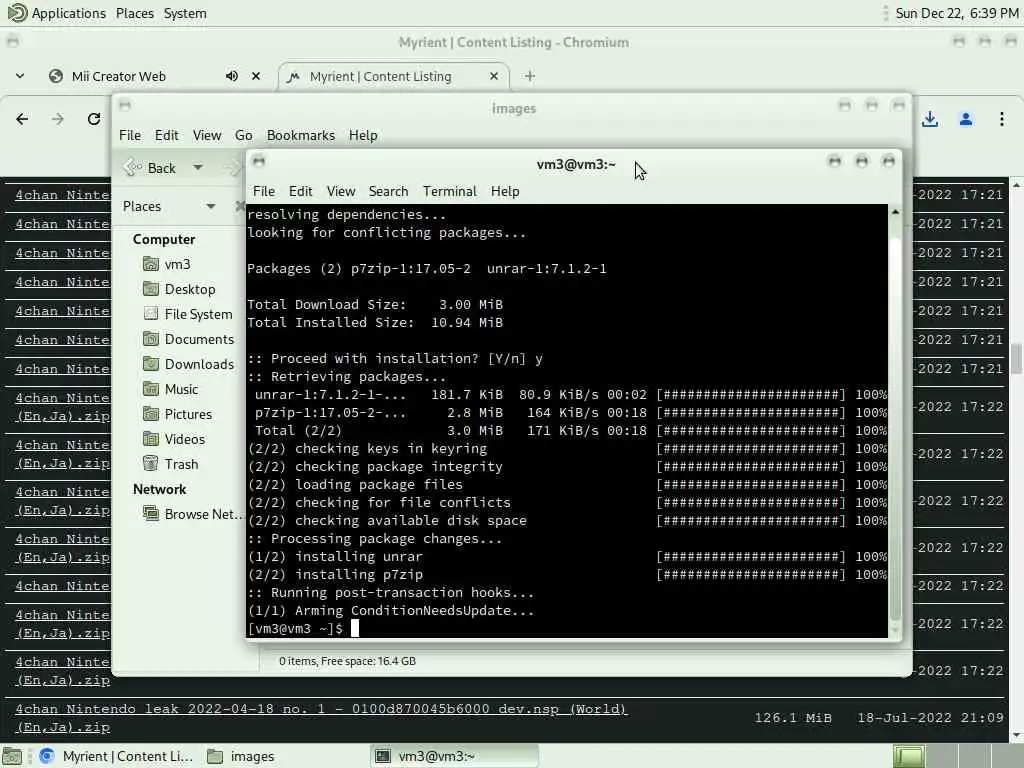Open Downloads folder in sidebar

[188, 364]
